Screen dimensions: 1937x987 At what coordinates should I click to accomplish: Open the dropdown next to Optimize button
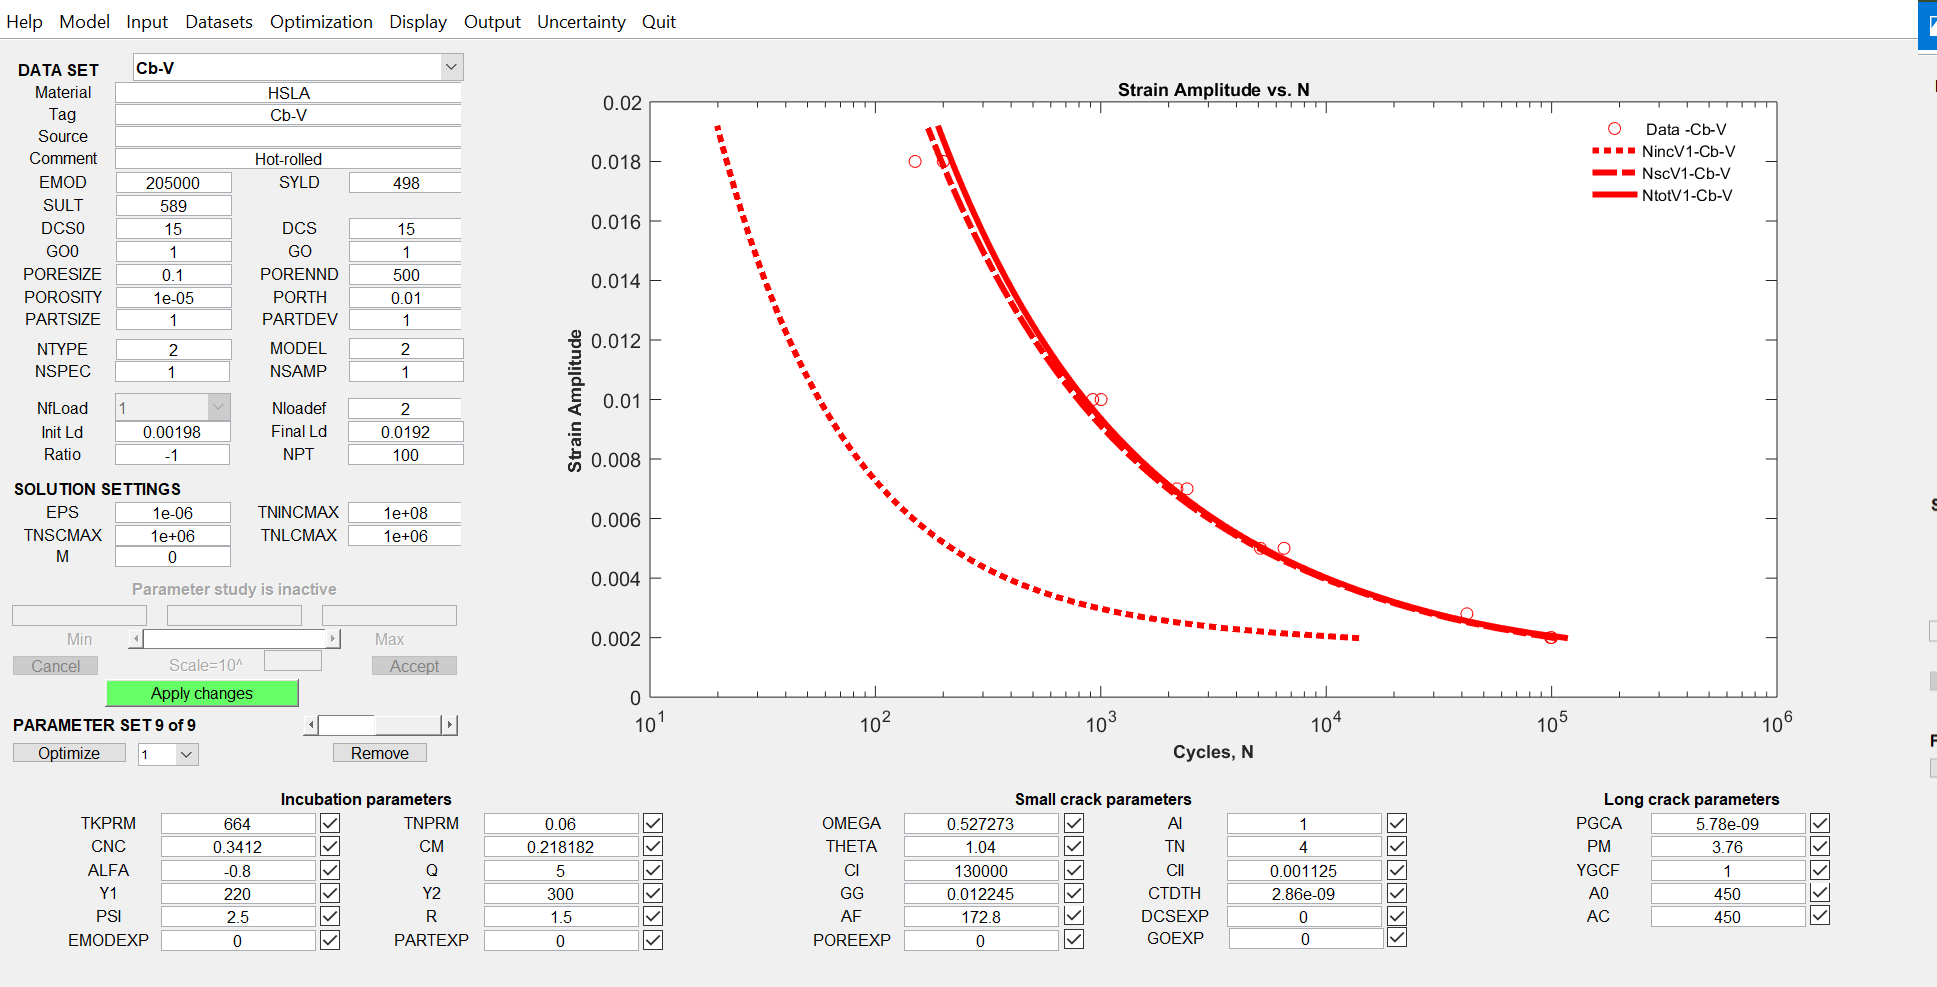(x=185, y=754)
